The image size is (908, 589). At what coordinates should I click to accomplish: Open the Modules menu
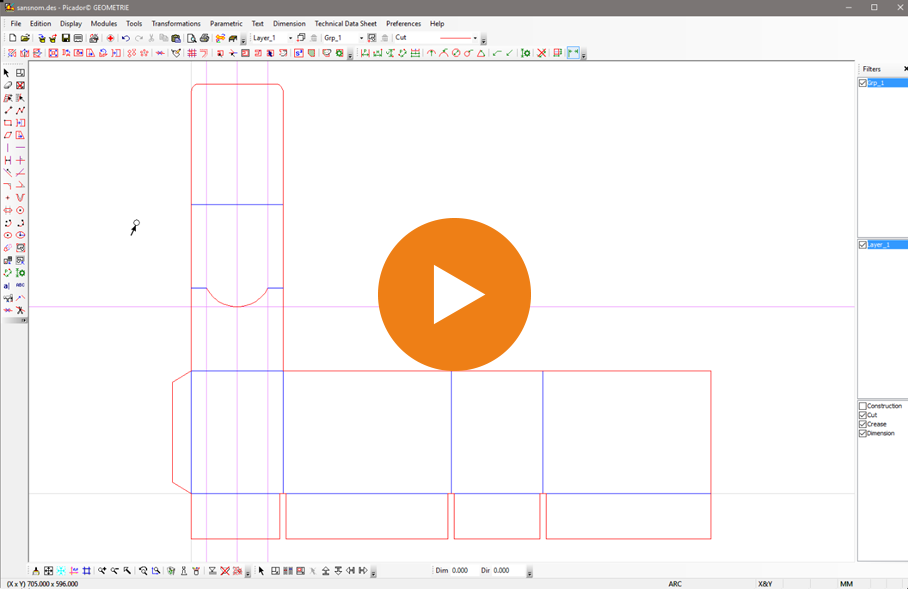tap(104, 24)
